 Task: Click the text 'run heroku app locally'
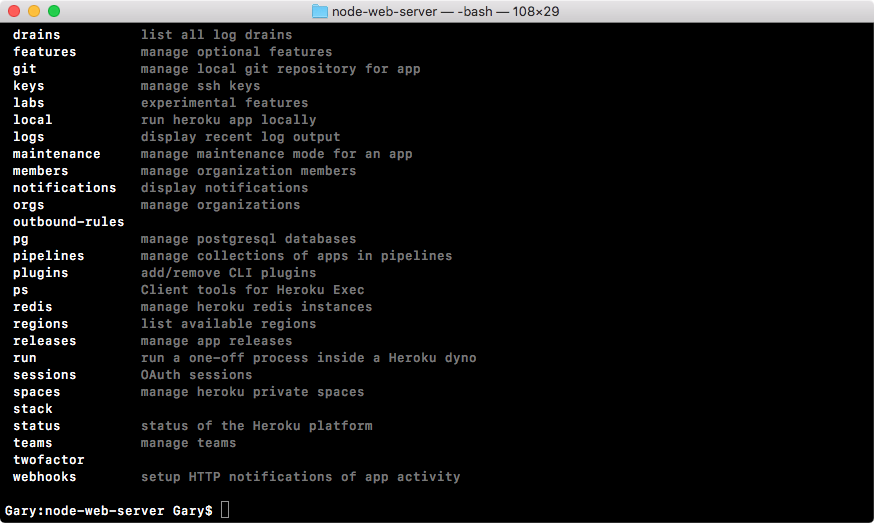(229, 120)
